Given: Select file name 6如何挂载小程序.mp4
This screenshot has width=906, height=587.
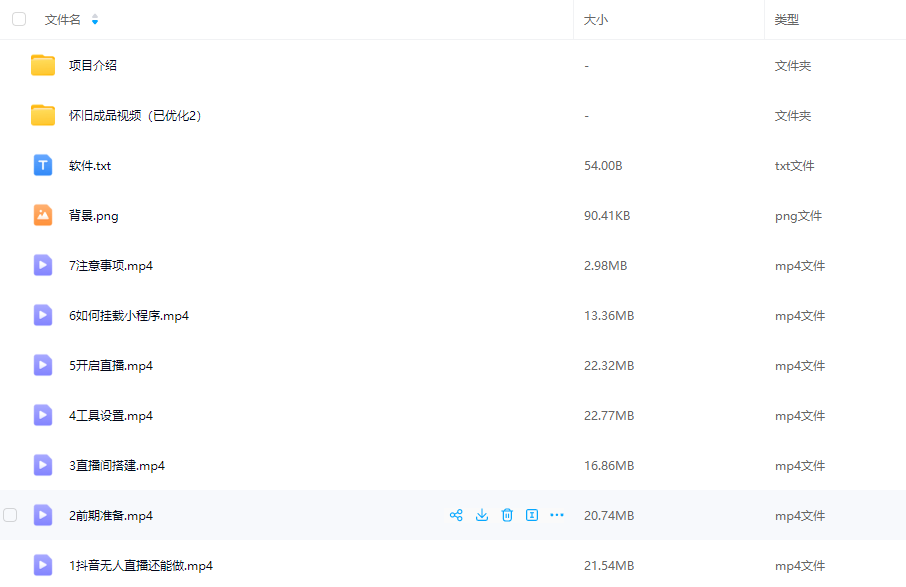Looking at the screenshot, I should 129,316.
